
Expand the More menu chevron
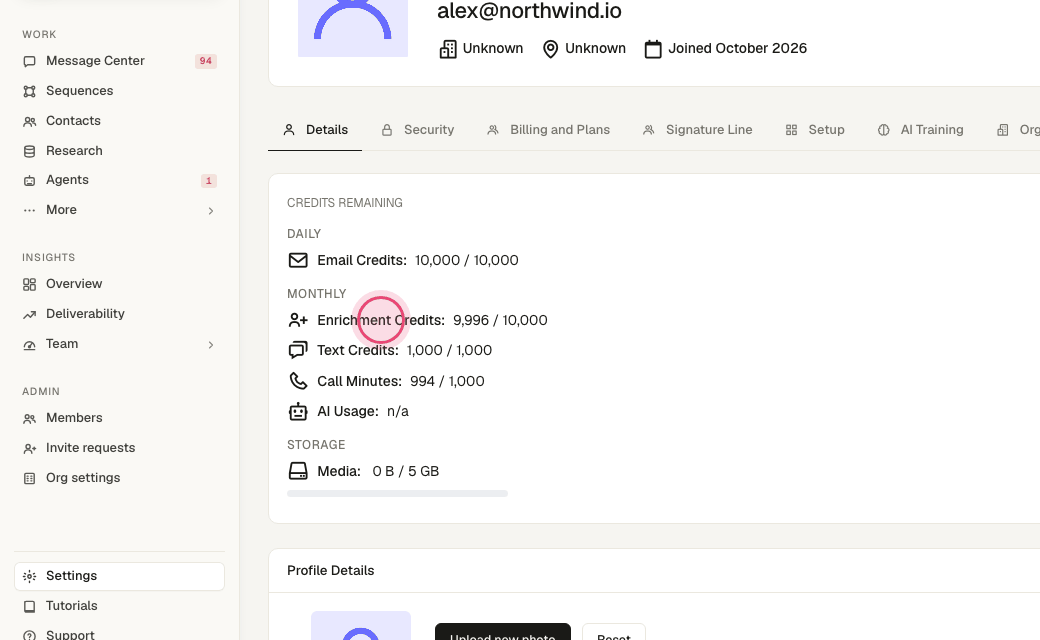pos(211,211)
